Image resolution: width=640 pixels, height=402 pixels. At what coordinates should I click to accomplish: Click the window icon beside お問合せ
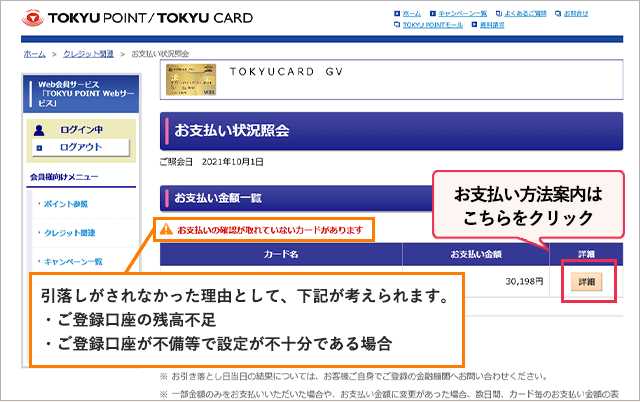tap(558, 13)
